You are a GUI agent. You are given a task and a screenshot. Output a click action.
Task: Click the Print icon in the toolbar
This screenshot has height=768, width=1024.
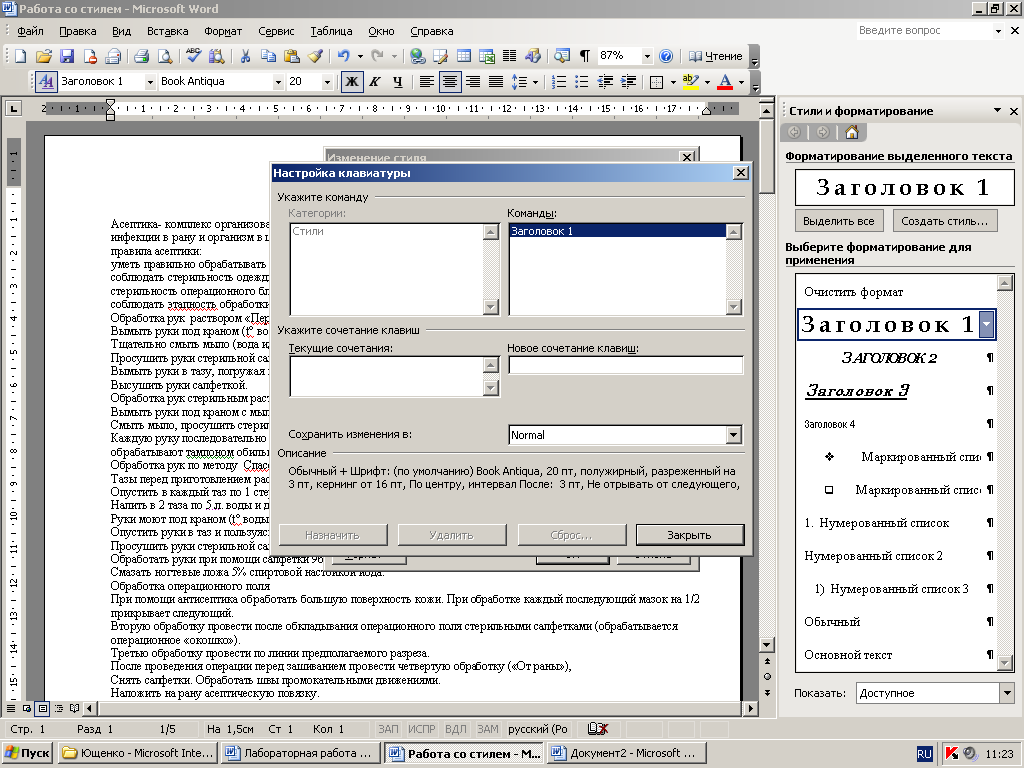[142, 56]
